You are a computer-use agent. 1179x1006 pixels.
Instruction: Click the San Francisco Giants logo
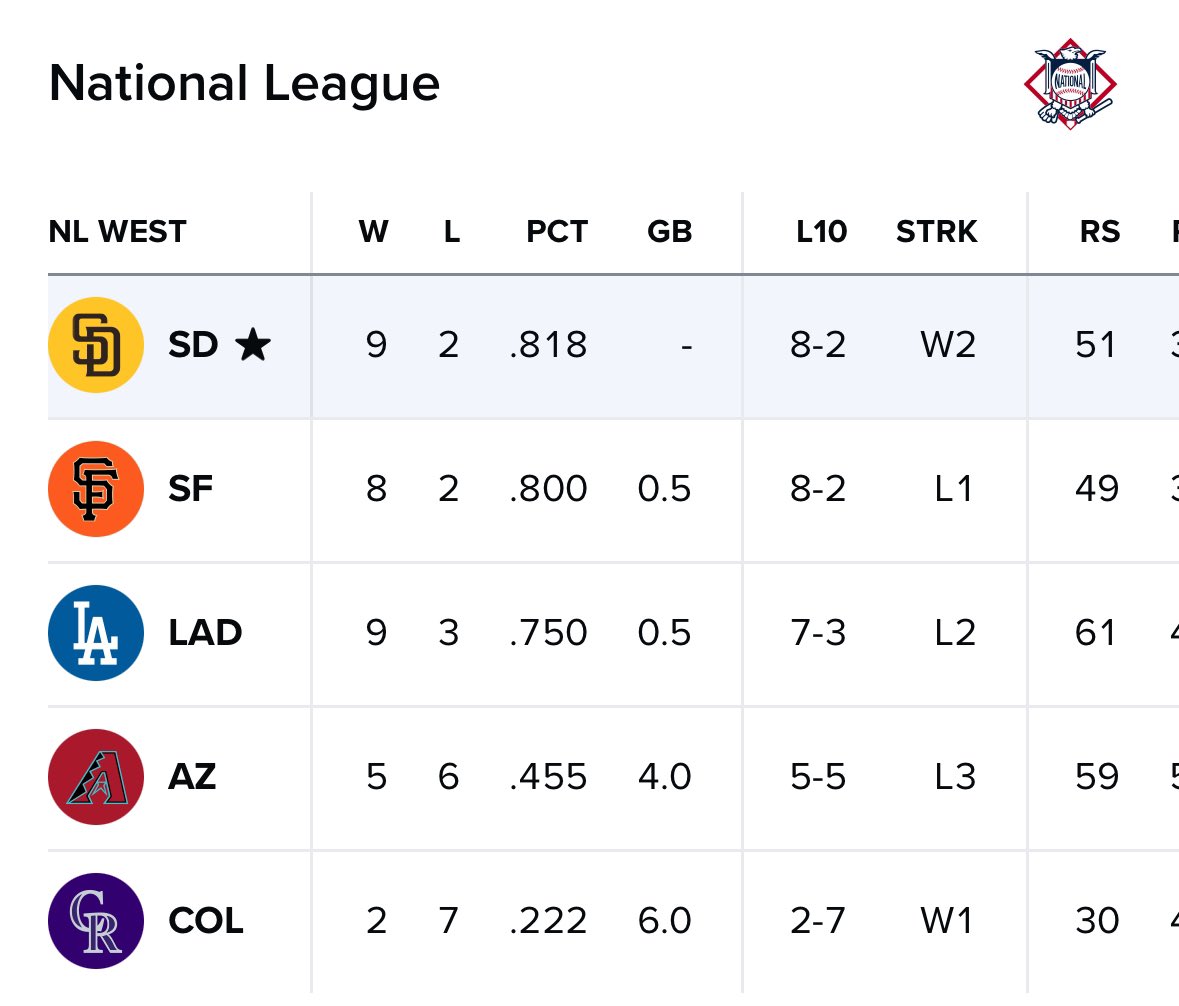click(95, 489)
